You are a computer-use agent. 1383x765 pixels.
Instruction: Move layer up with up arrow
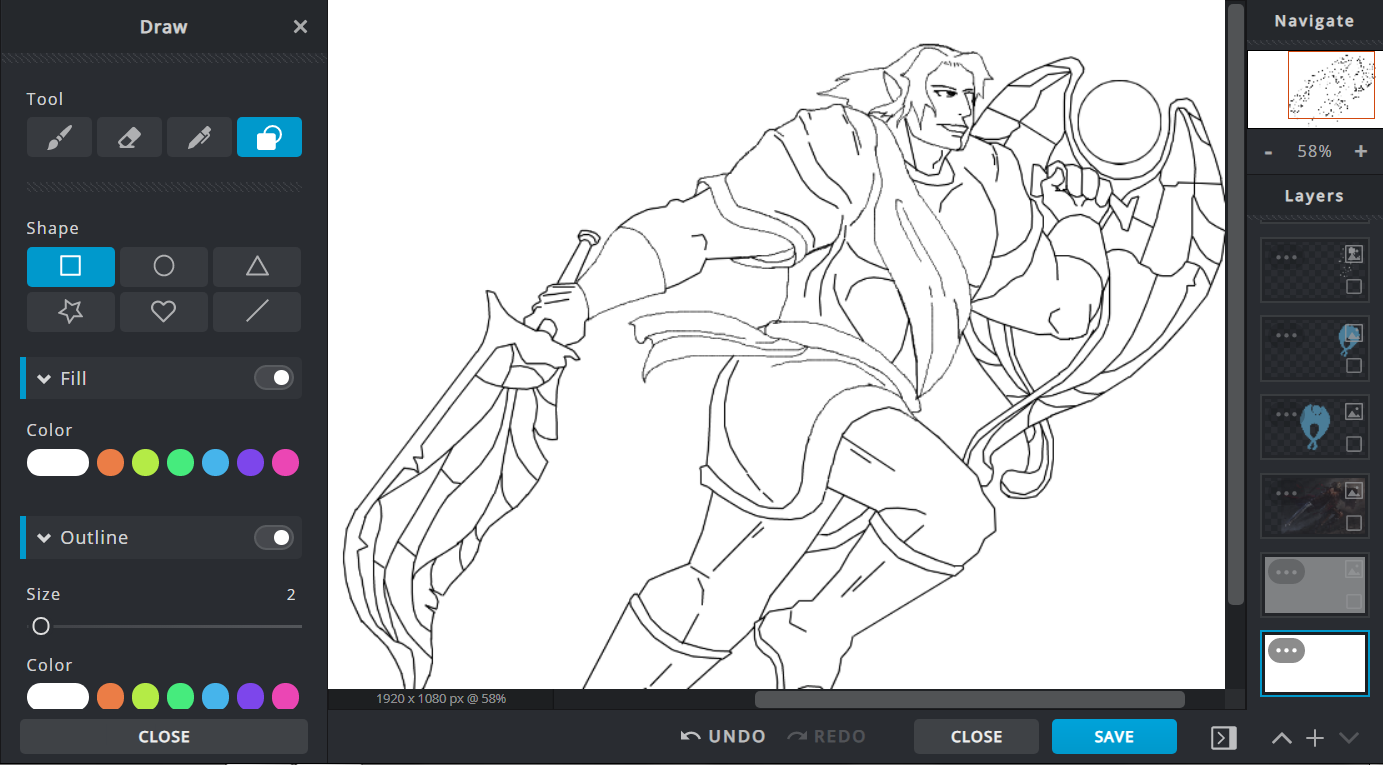click(x=1281, y=738)
